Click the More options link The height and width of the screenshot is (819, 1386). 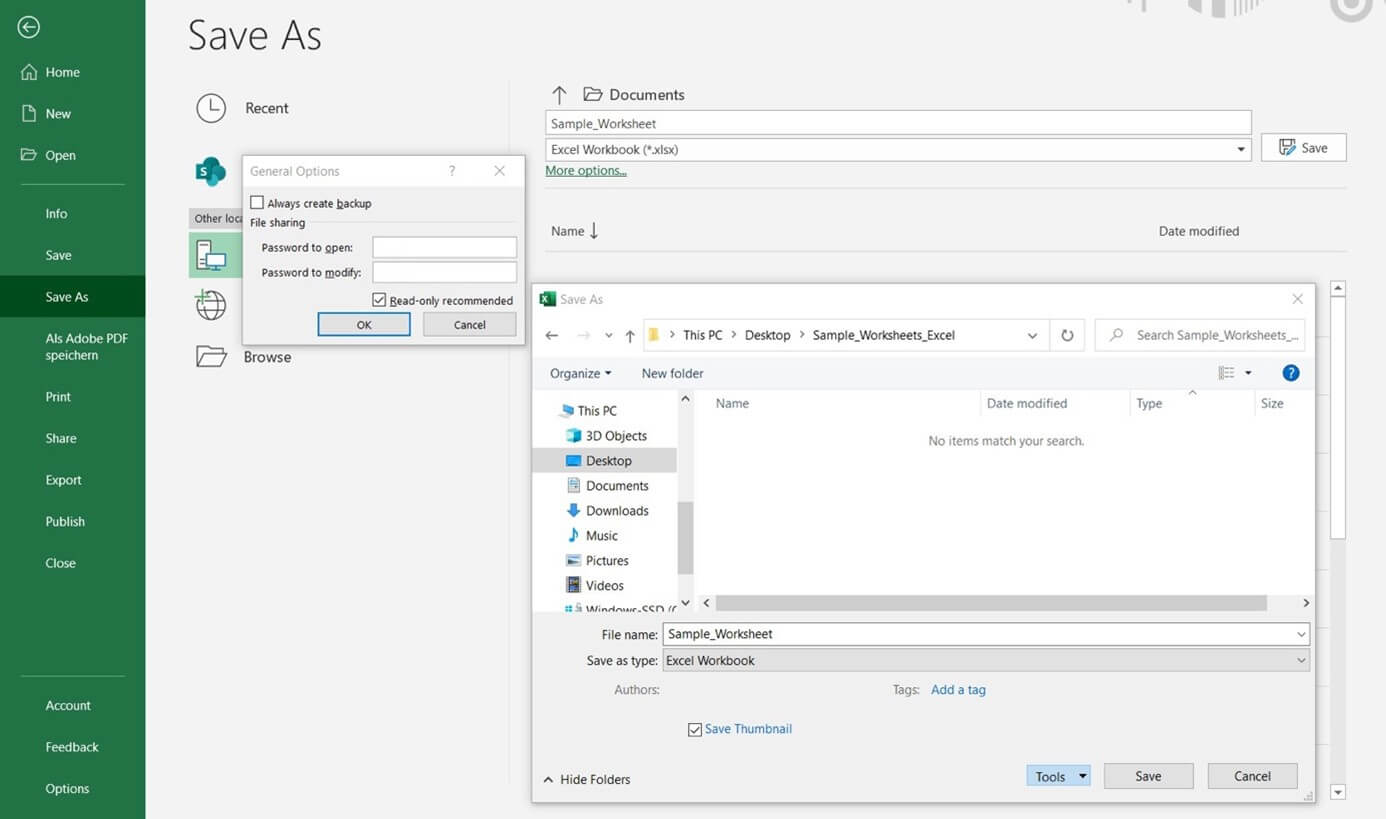(585, 170)
